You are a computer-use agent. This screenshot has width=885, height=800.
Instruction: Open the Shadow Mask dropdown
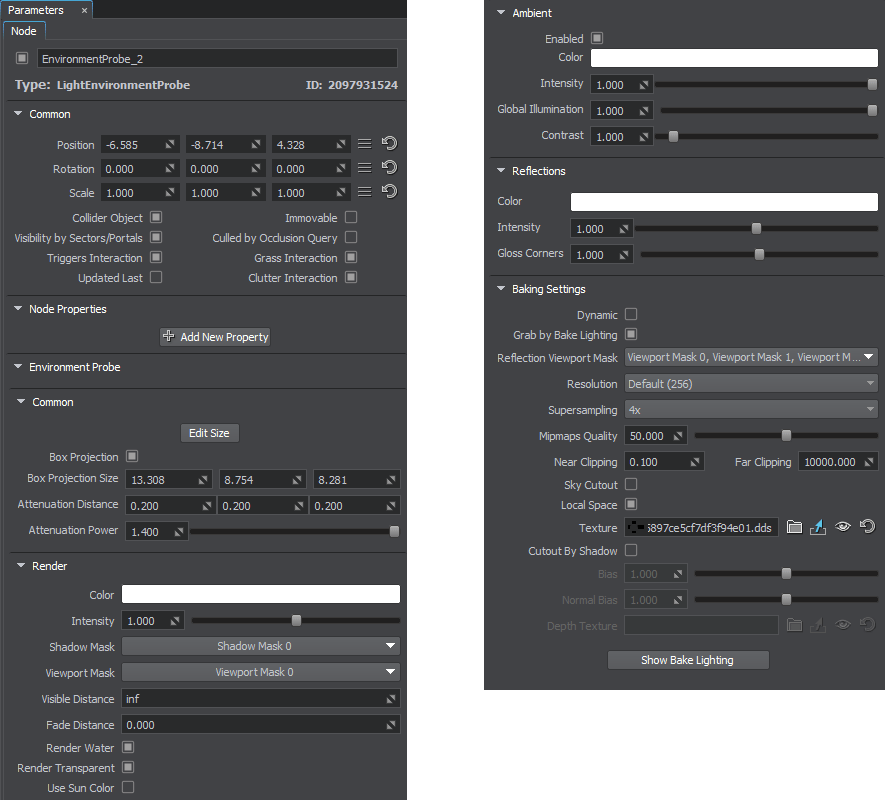pos(260,647)
